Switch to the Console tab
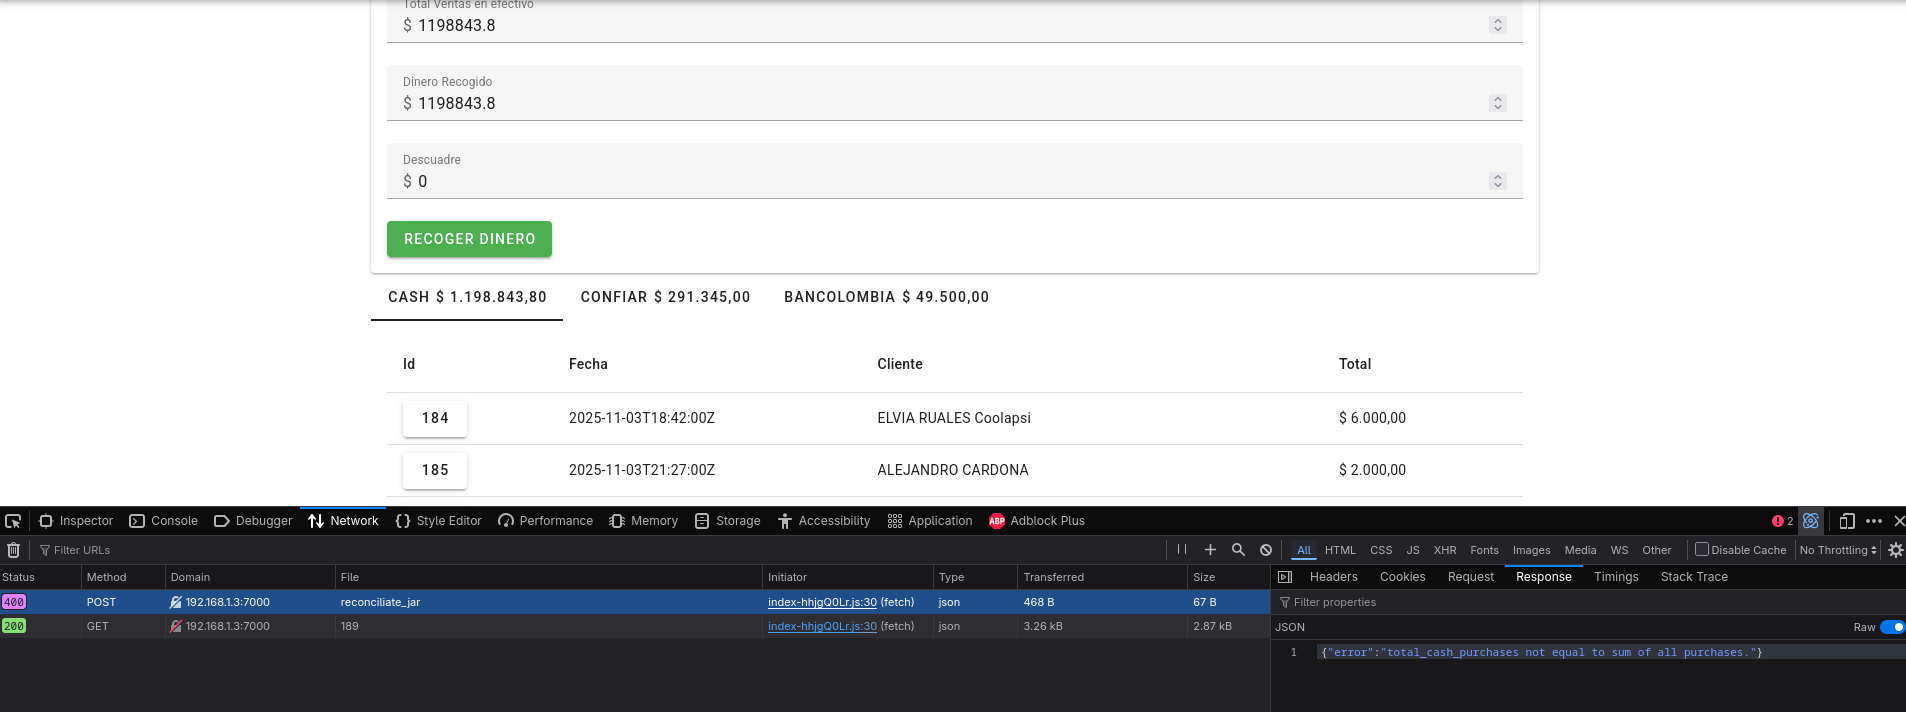Screen dimensions: 1906x712 click(x=164, y=521)
